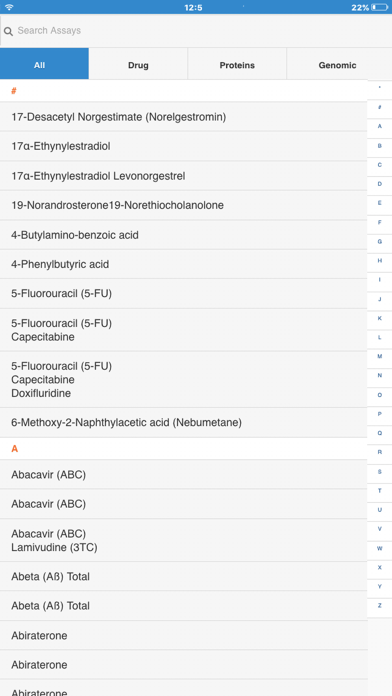This screenshot has height=696, width=392.
Task: Tap the WiFi status icon
Action: point(9,7)
